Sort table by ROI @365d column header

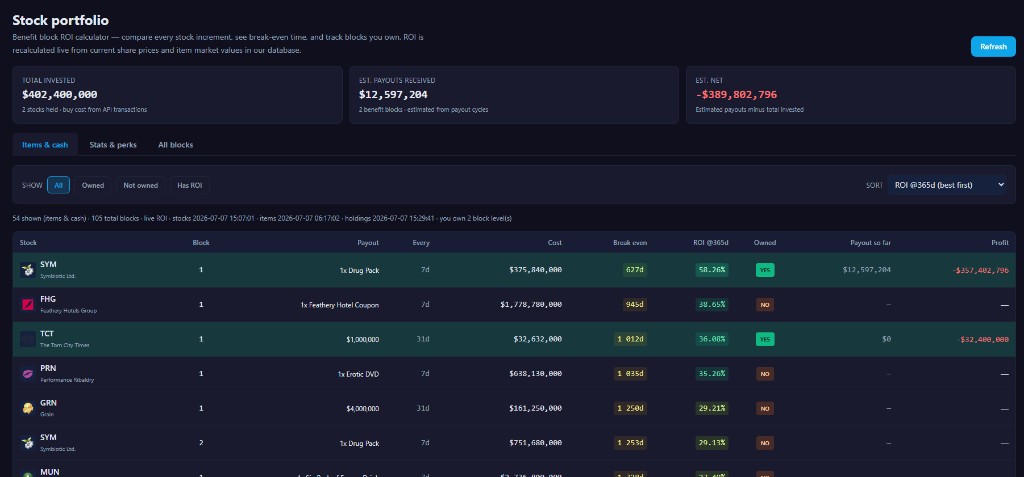711,242
